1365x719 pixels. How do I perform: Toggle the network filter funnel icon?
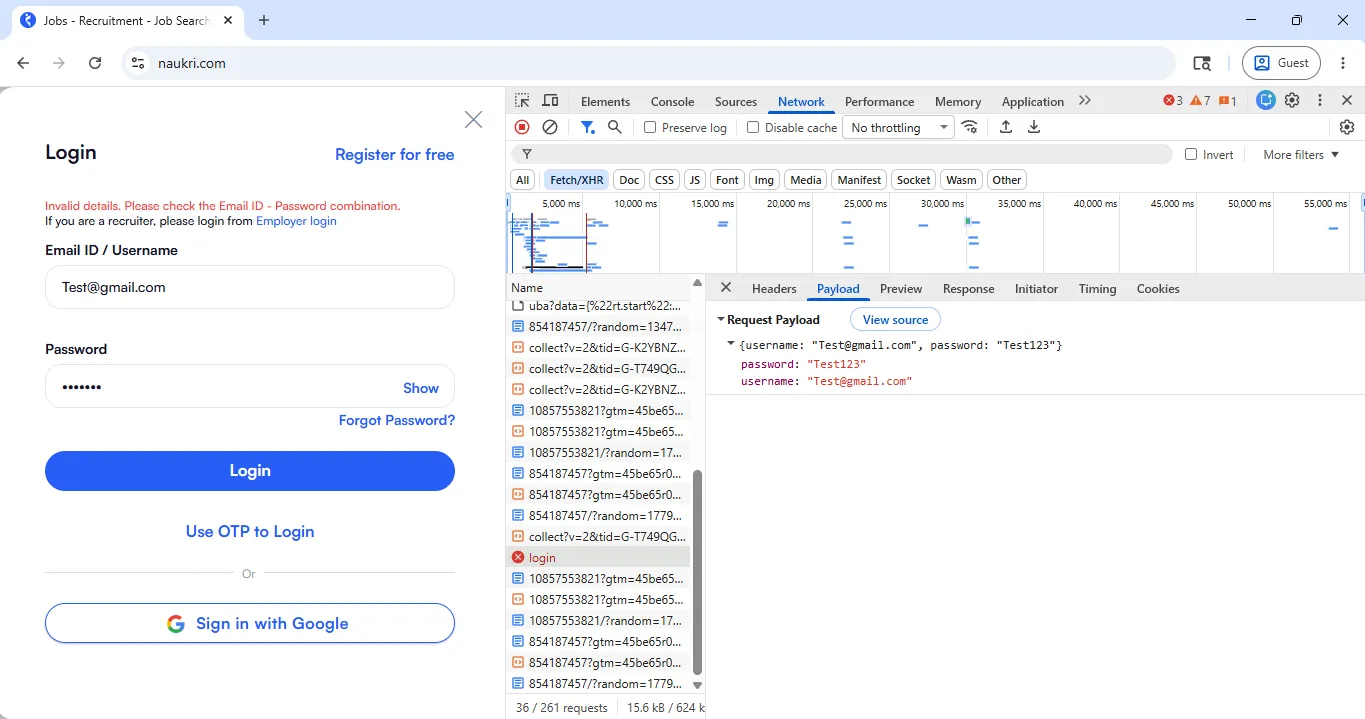click(x=588, y=127)
